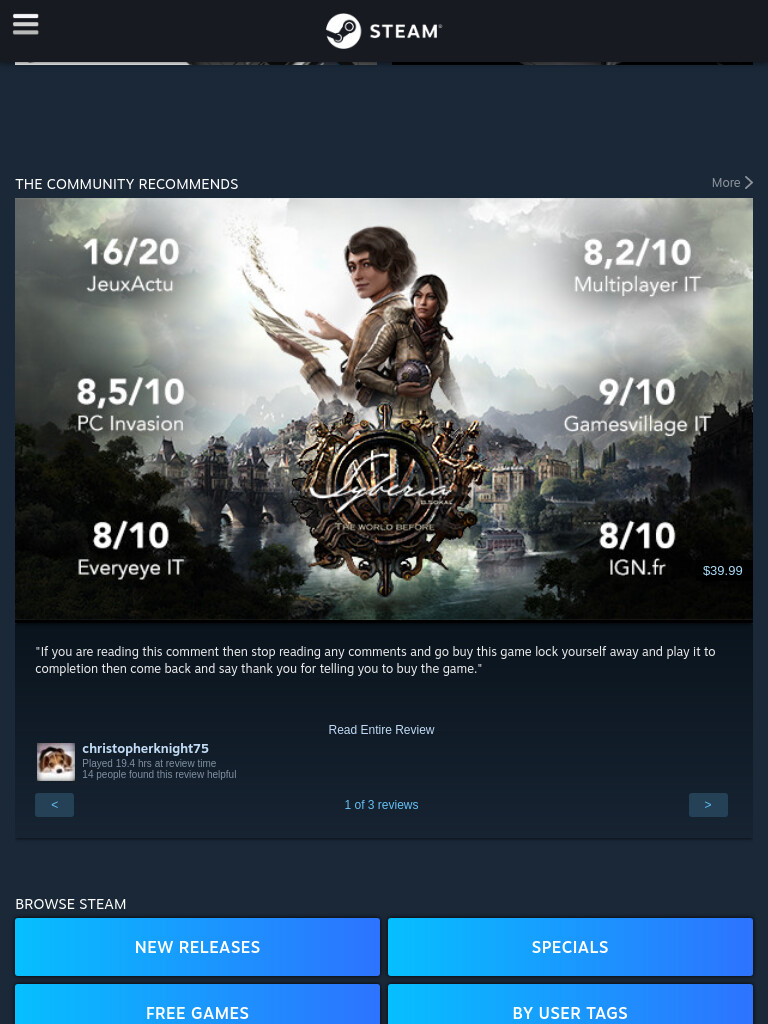
Task: Open christopherknight75 user profile name
Action: 146,748
